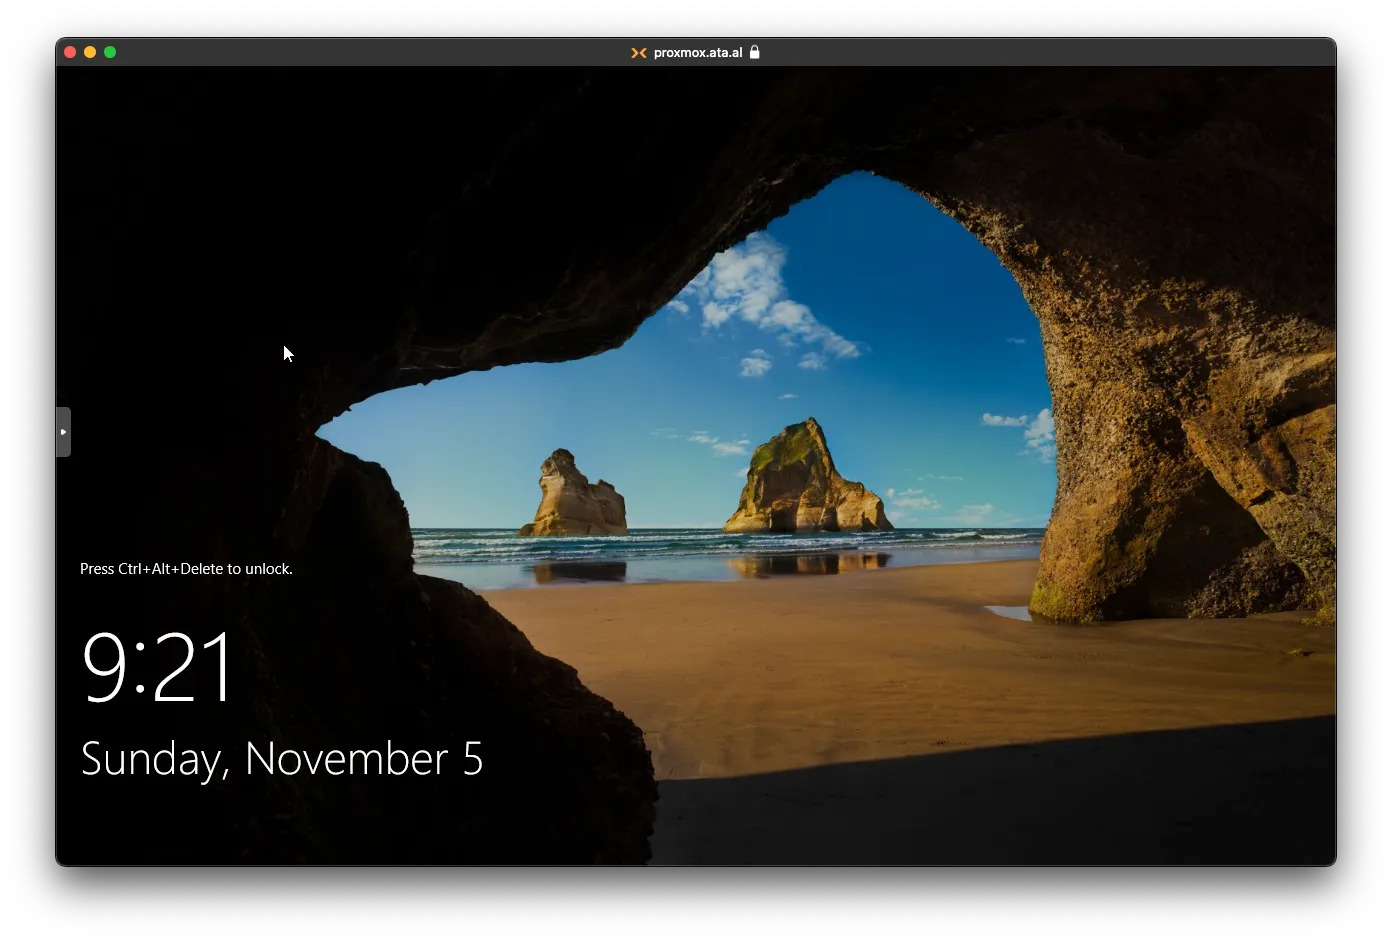The image size is (1392, 940).
Task: Expand the noVNC side control panel handle
Action: (63, 432)
